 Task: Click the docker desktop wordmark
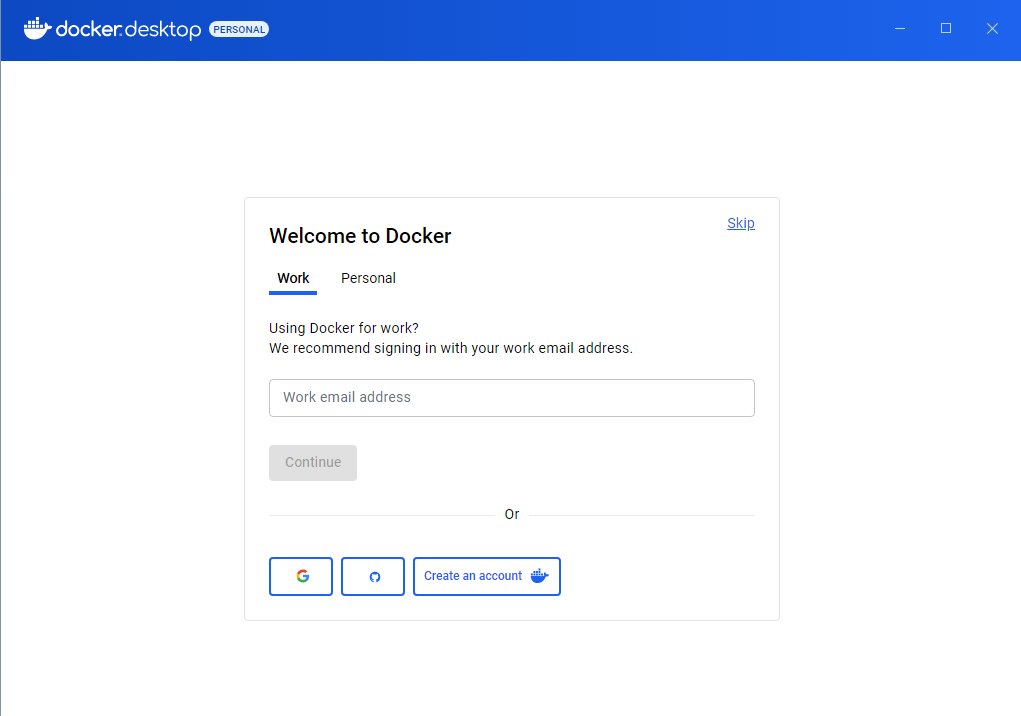[129, 30]
